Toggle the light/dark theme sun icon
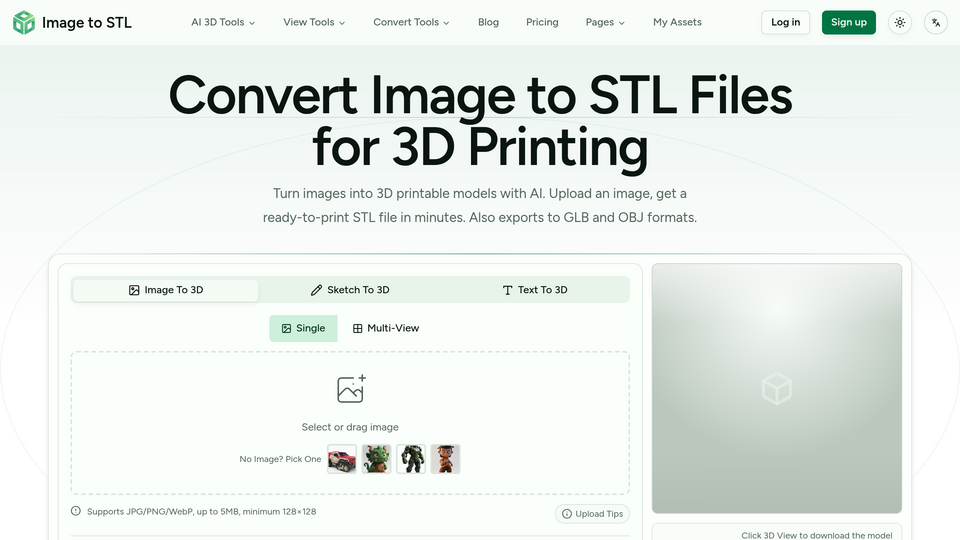 (899, 23)
